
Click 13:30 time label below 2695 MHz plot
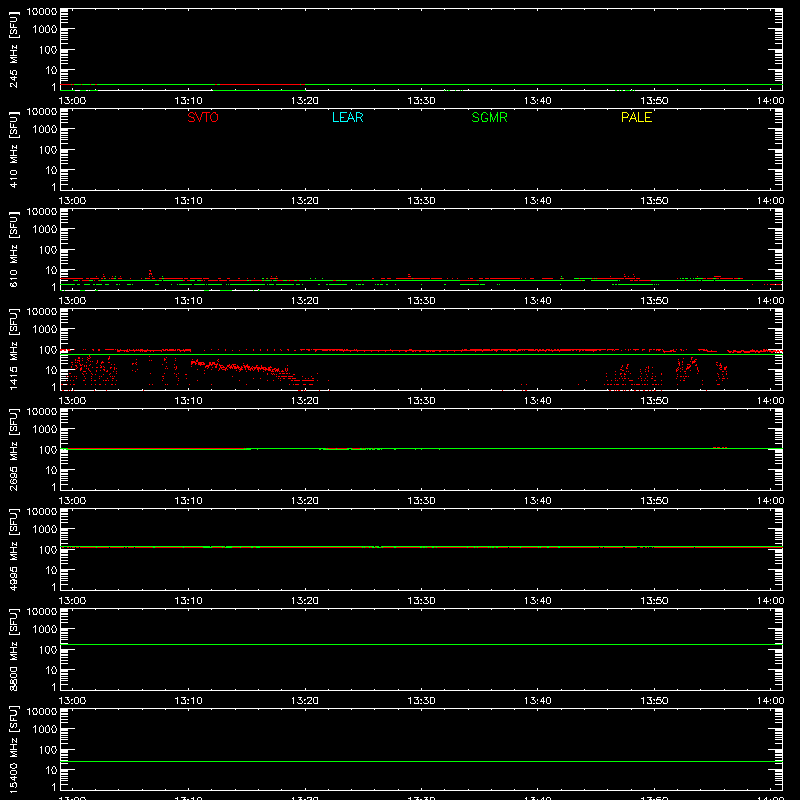point(421,501)
